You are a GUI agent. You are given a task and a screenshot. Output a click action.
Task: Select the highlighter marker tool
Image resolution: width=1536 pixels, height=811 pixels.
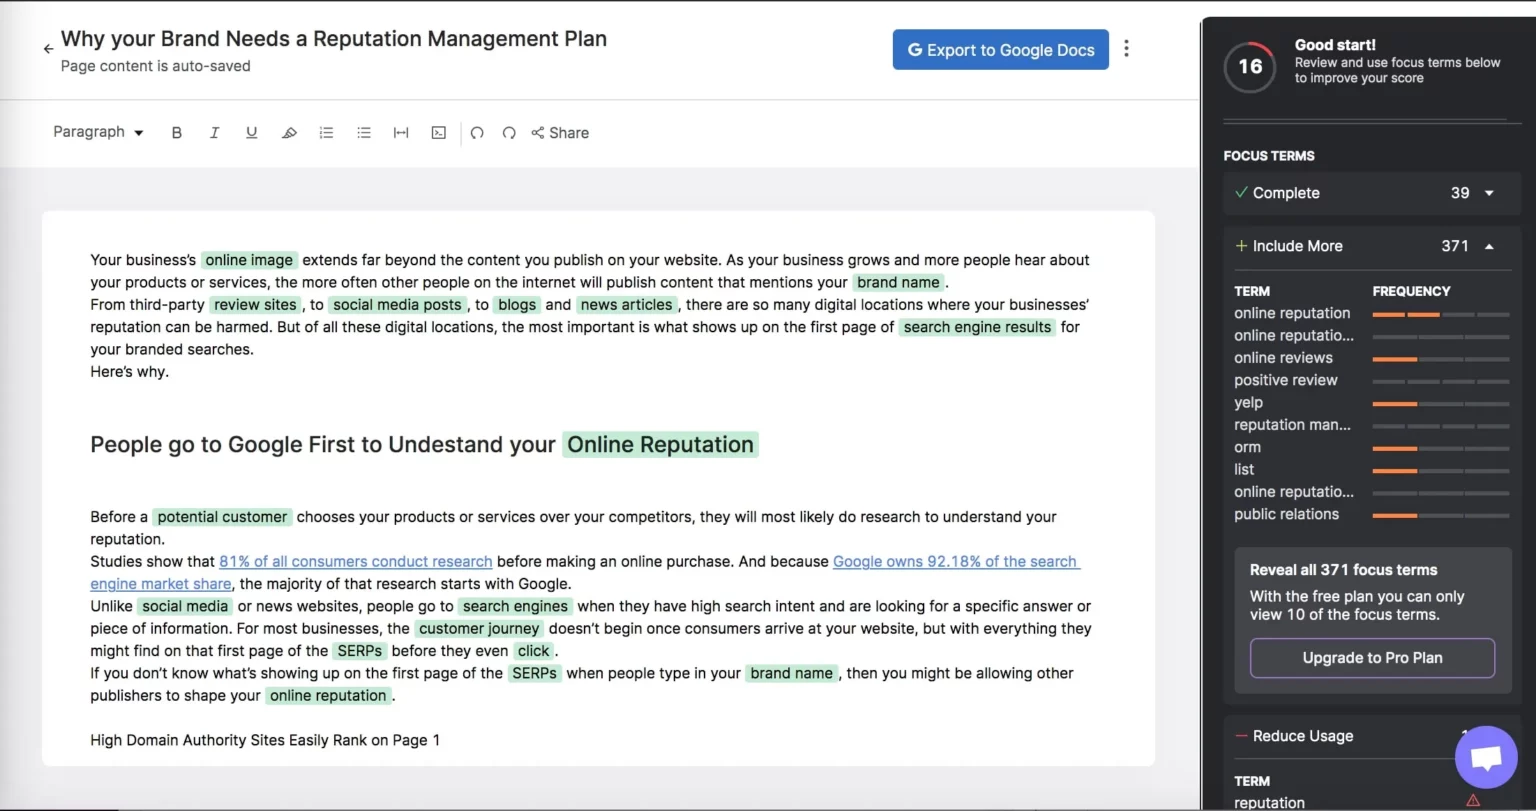click(x=289, y=133)
